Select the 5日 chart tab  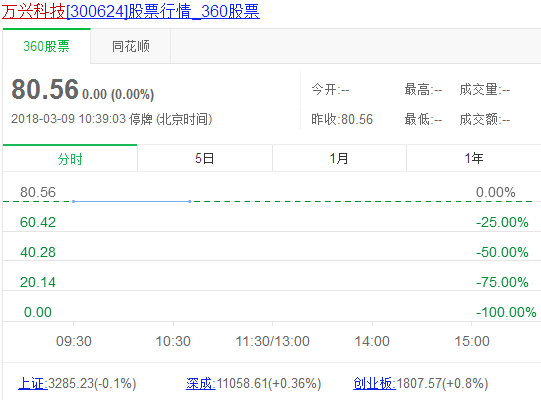205,158
